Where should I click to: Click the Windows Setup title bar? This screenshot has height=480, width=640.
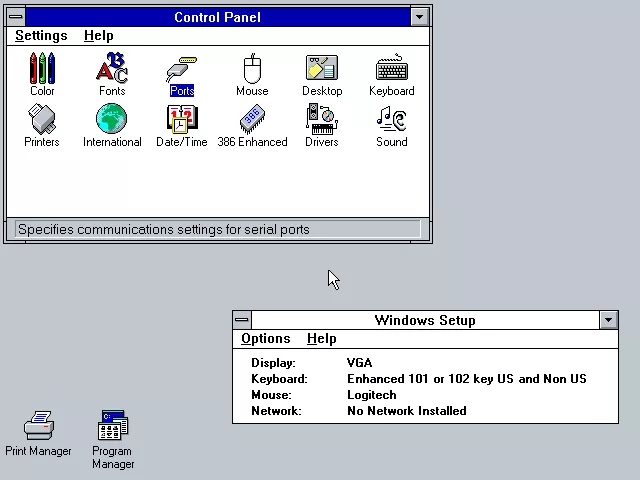pos(424,320)
